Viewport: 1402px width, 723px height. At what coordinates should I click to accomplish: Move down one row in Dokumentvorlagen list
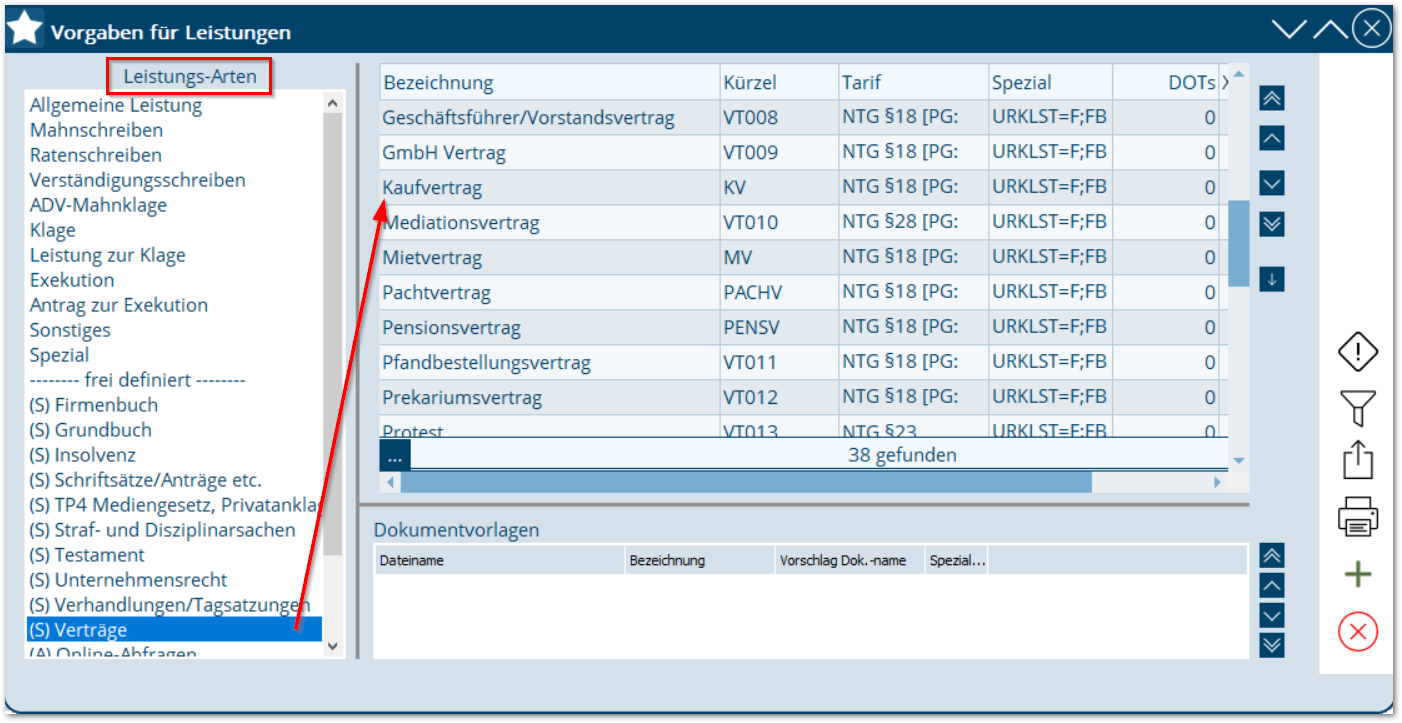[x=1272, y=616]
